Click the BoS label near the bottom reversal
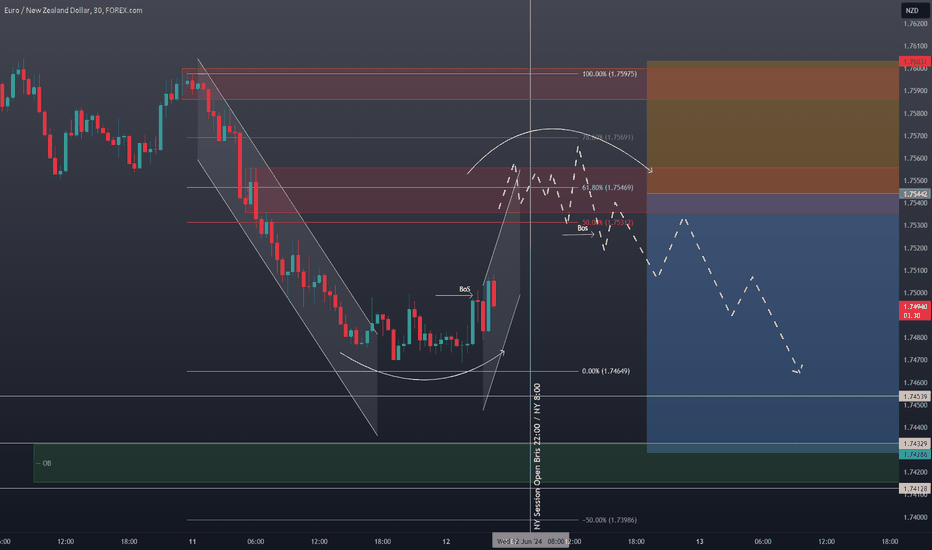This screenshot has height=550, width=932. (x=465, y=290)
